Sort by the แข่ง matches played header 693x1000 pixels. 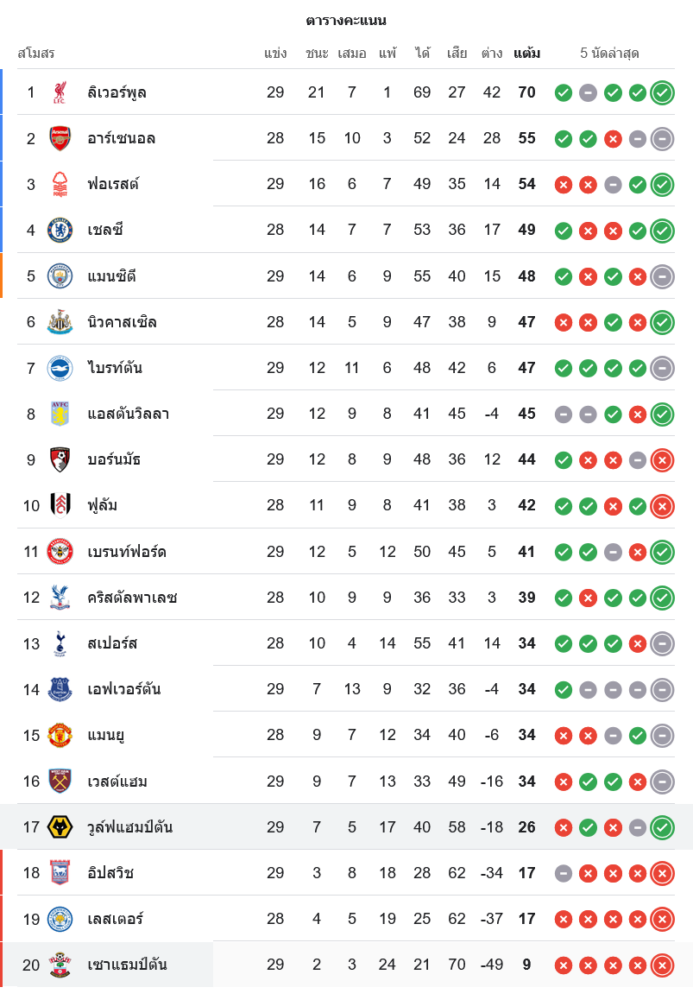tap(276, 53)
